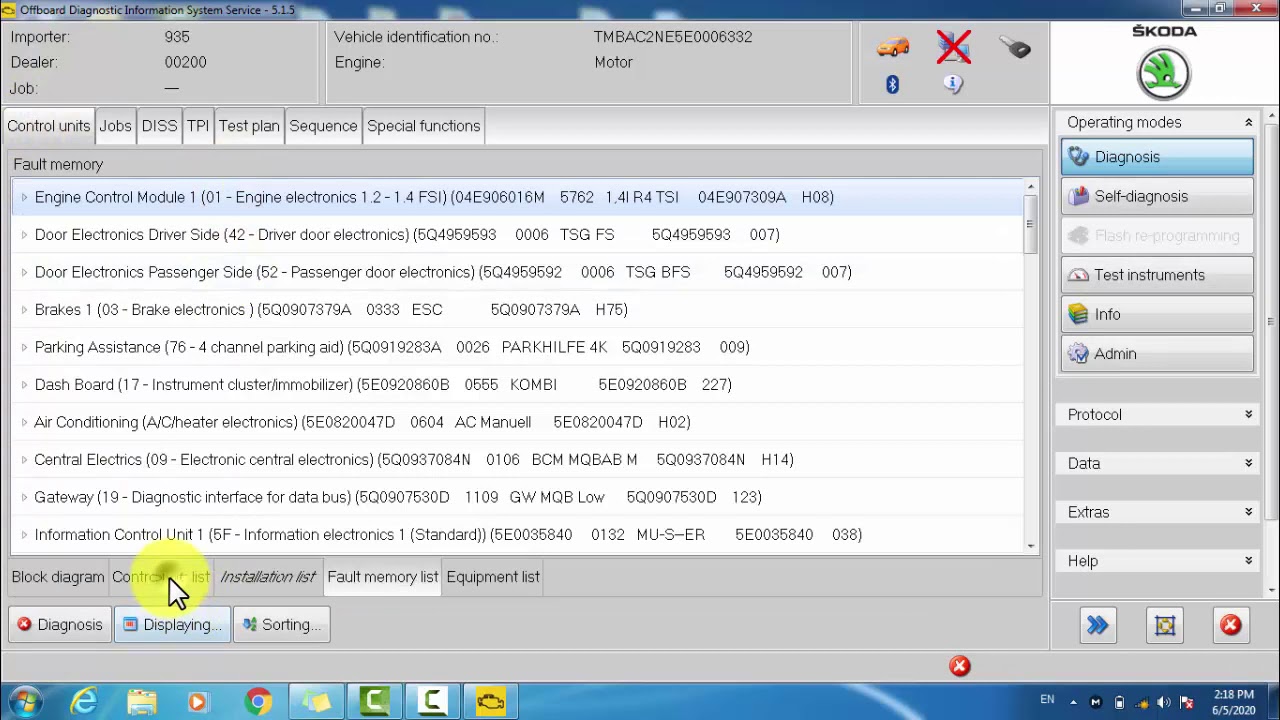Viewport: 1280px width, 720px height.
Task: Click the ignition key status icon
Action: 1014,47
